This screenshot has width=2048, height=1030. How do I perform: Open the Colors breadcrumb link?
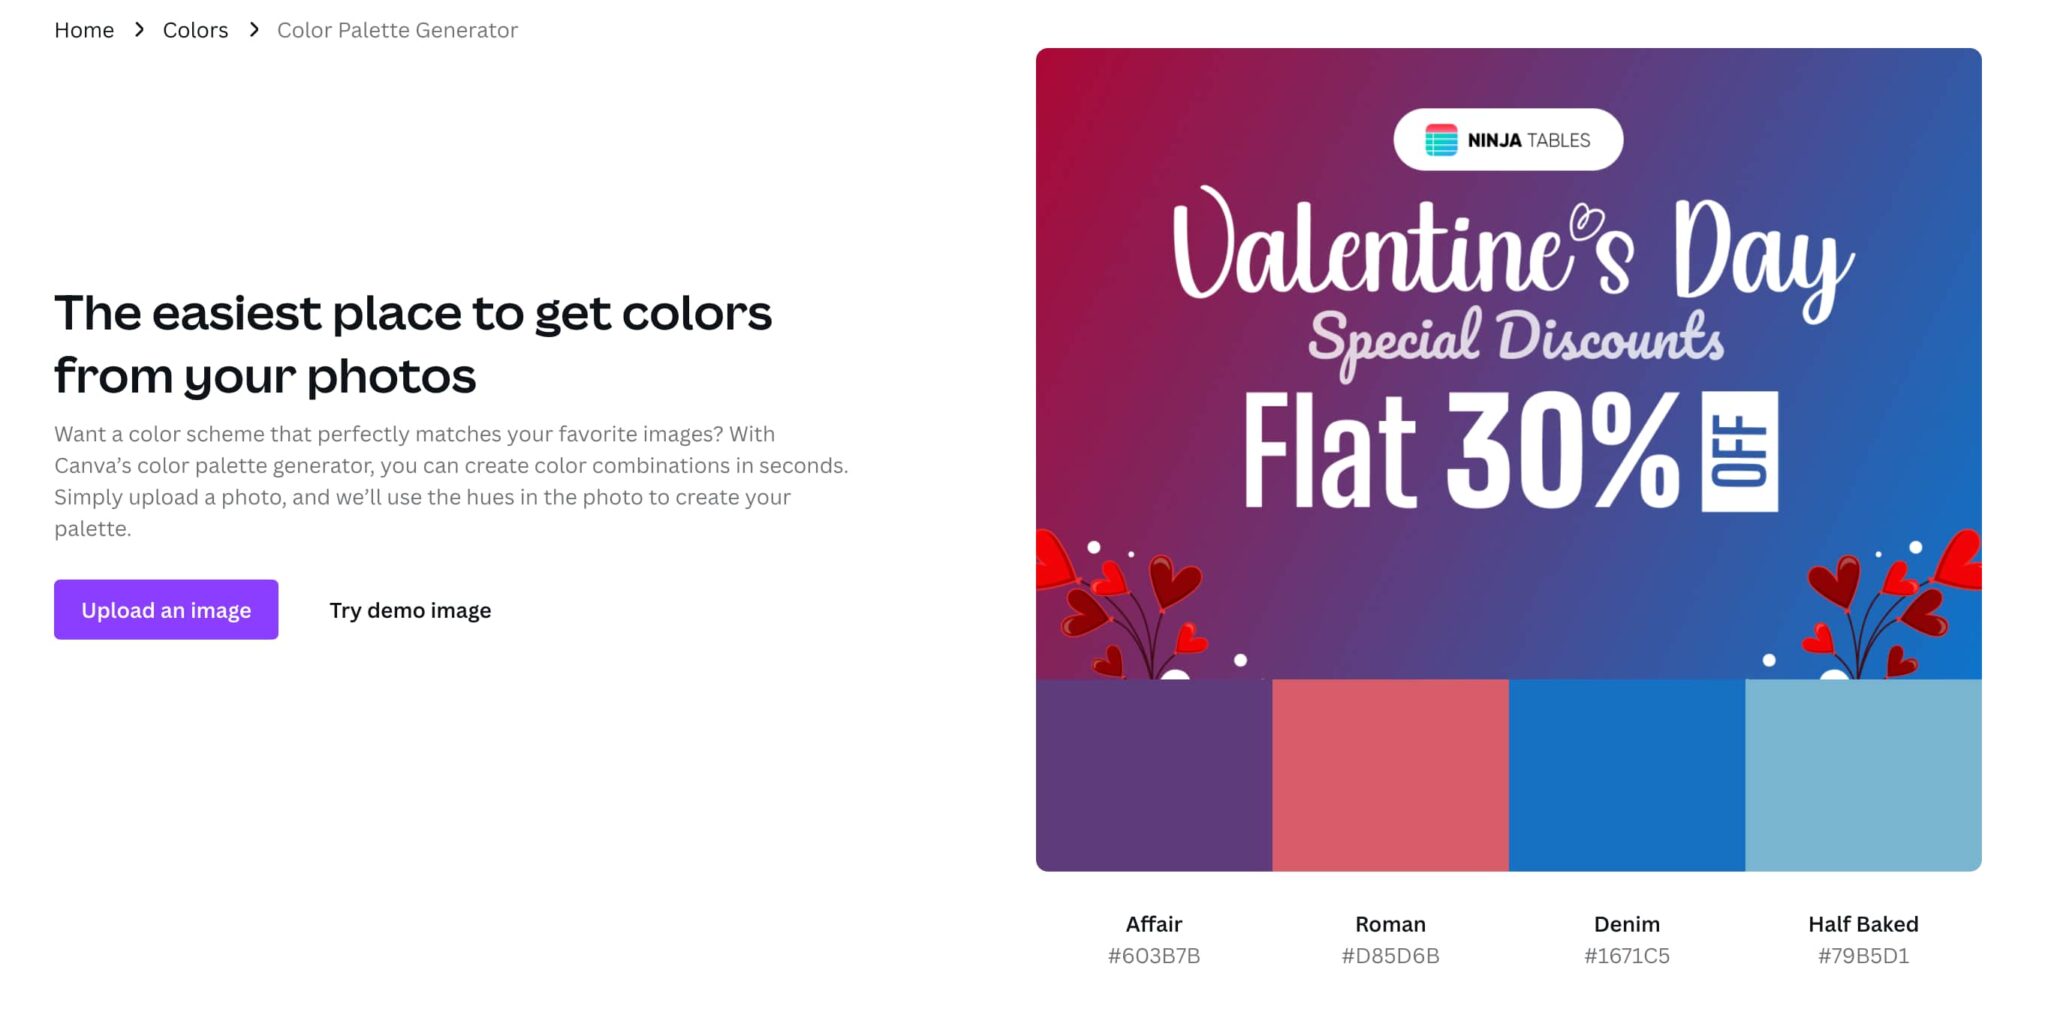[x=196, y=30]
